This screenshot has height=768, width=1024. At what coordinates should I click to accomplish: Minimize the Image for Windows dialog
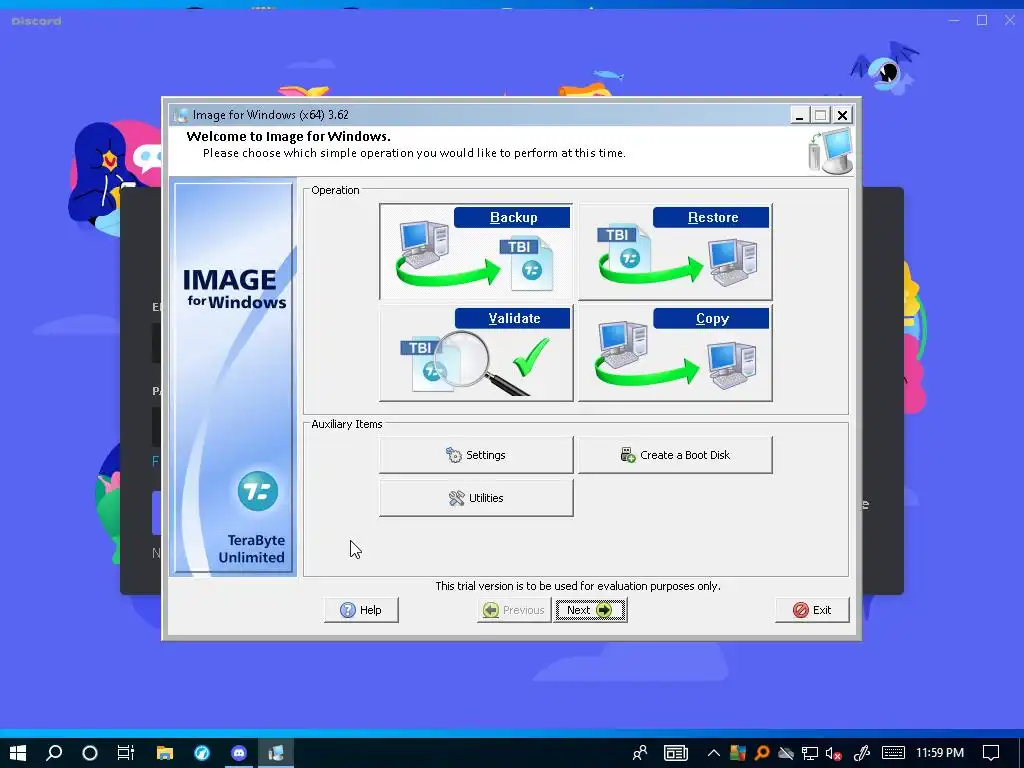[799, 116]
